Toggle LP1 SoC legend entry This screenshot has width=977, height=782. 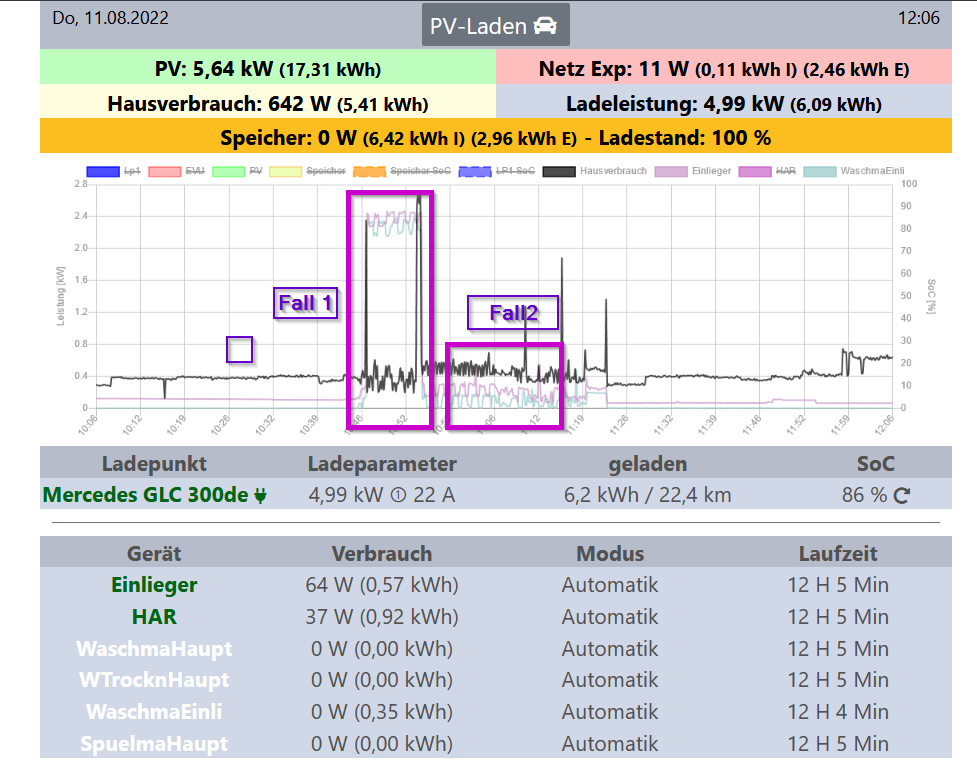click(475, 171)
